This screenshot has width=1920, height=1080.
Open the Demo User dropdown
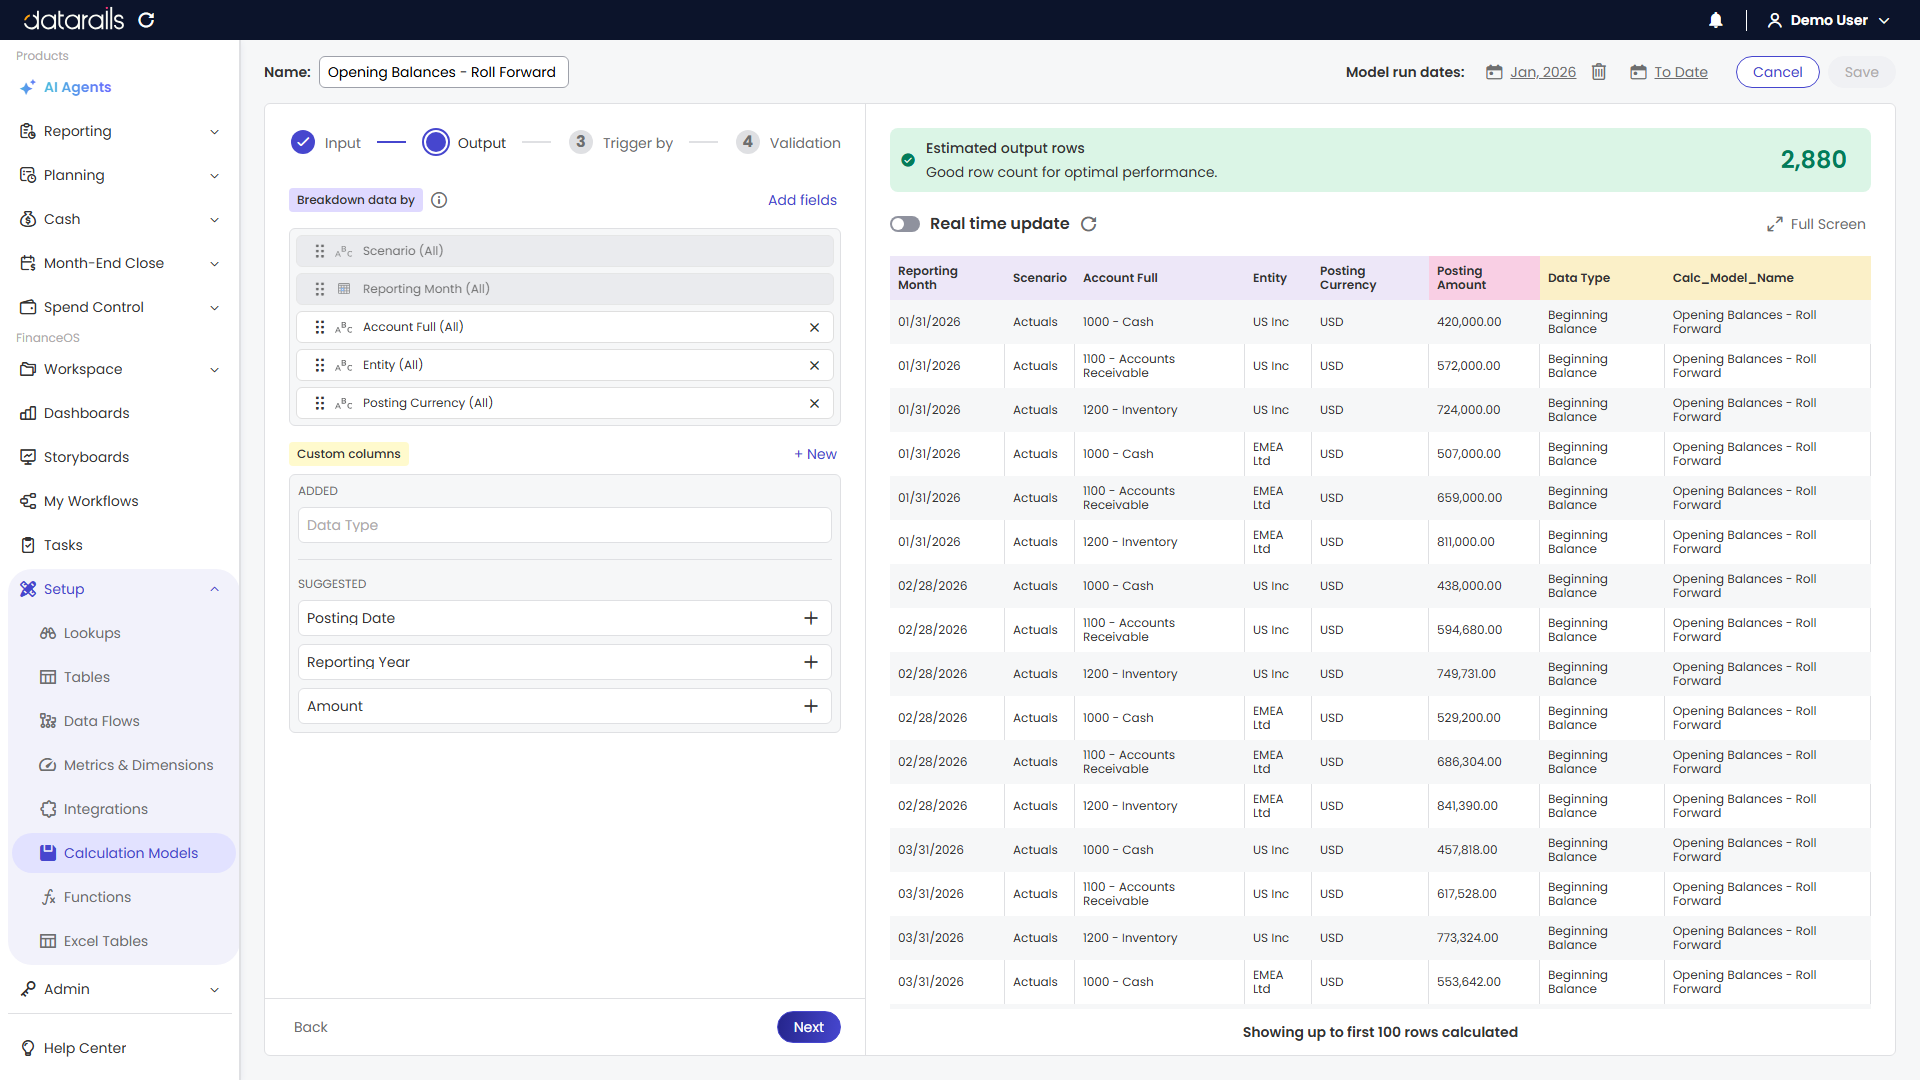[1829, 20]
